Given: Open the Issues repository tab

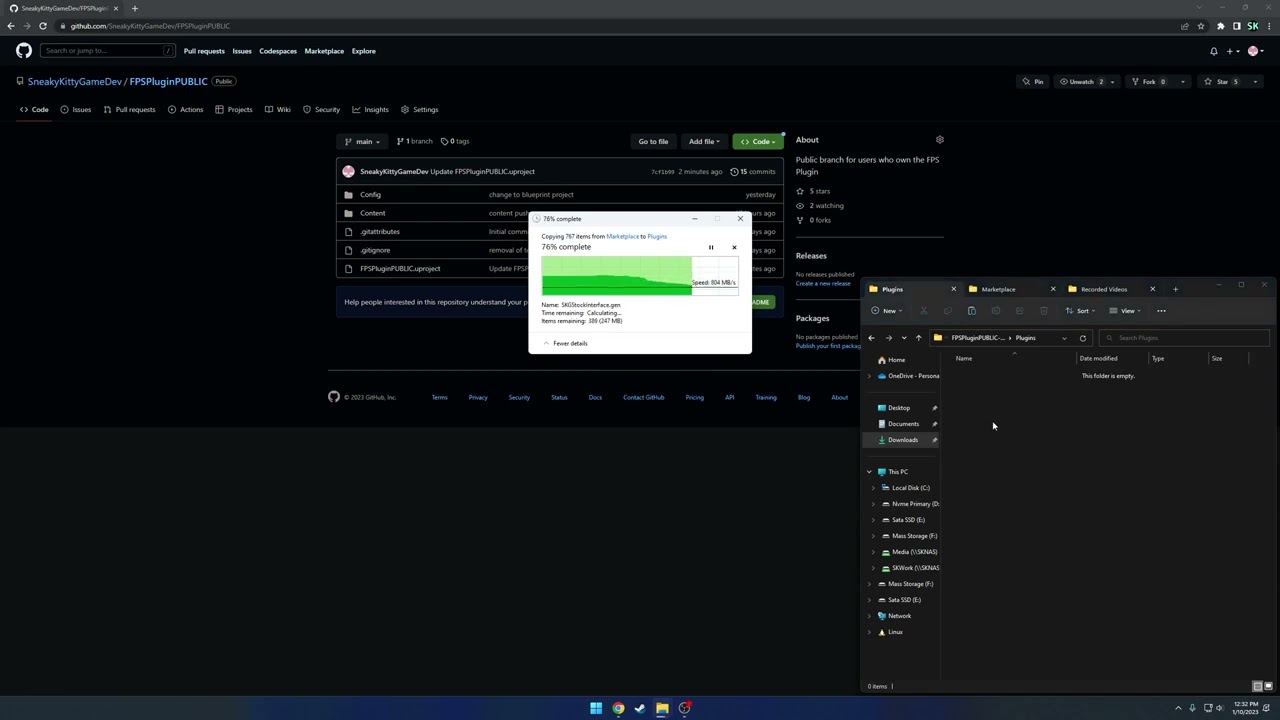Looking at the screenshot, I should coord(75,110).
